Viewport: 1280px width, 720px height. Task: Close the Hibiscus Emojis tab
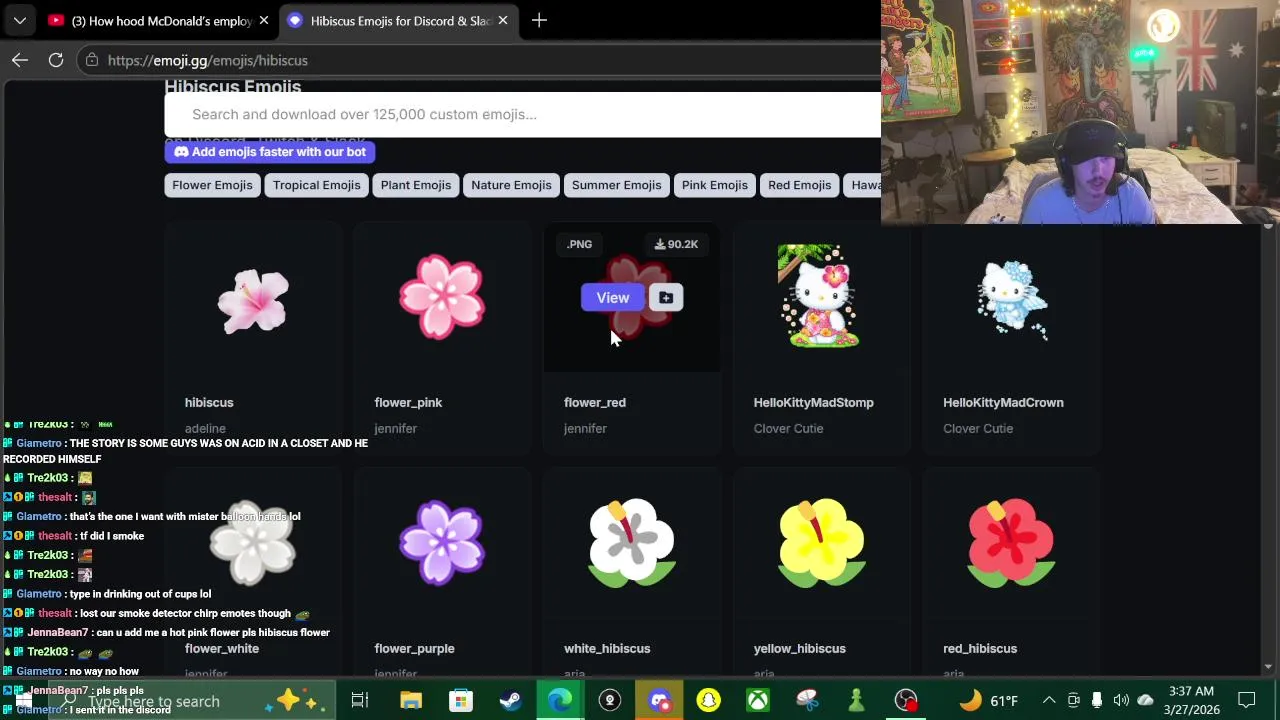pyautogui.click(x=503, y=20)
